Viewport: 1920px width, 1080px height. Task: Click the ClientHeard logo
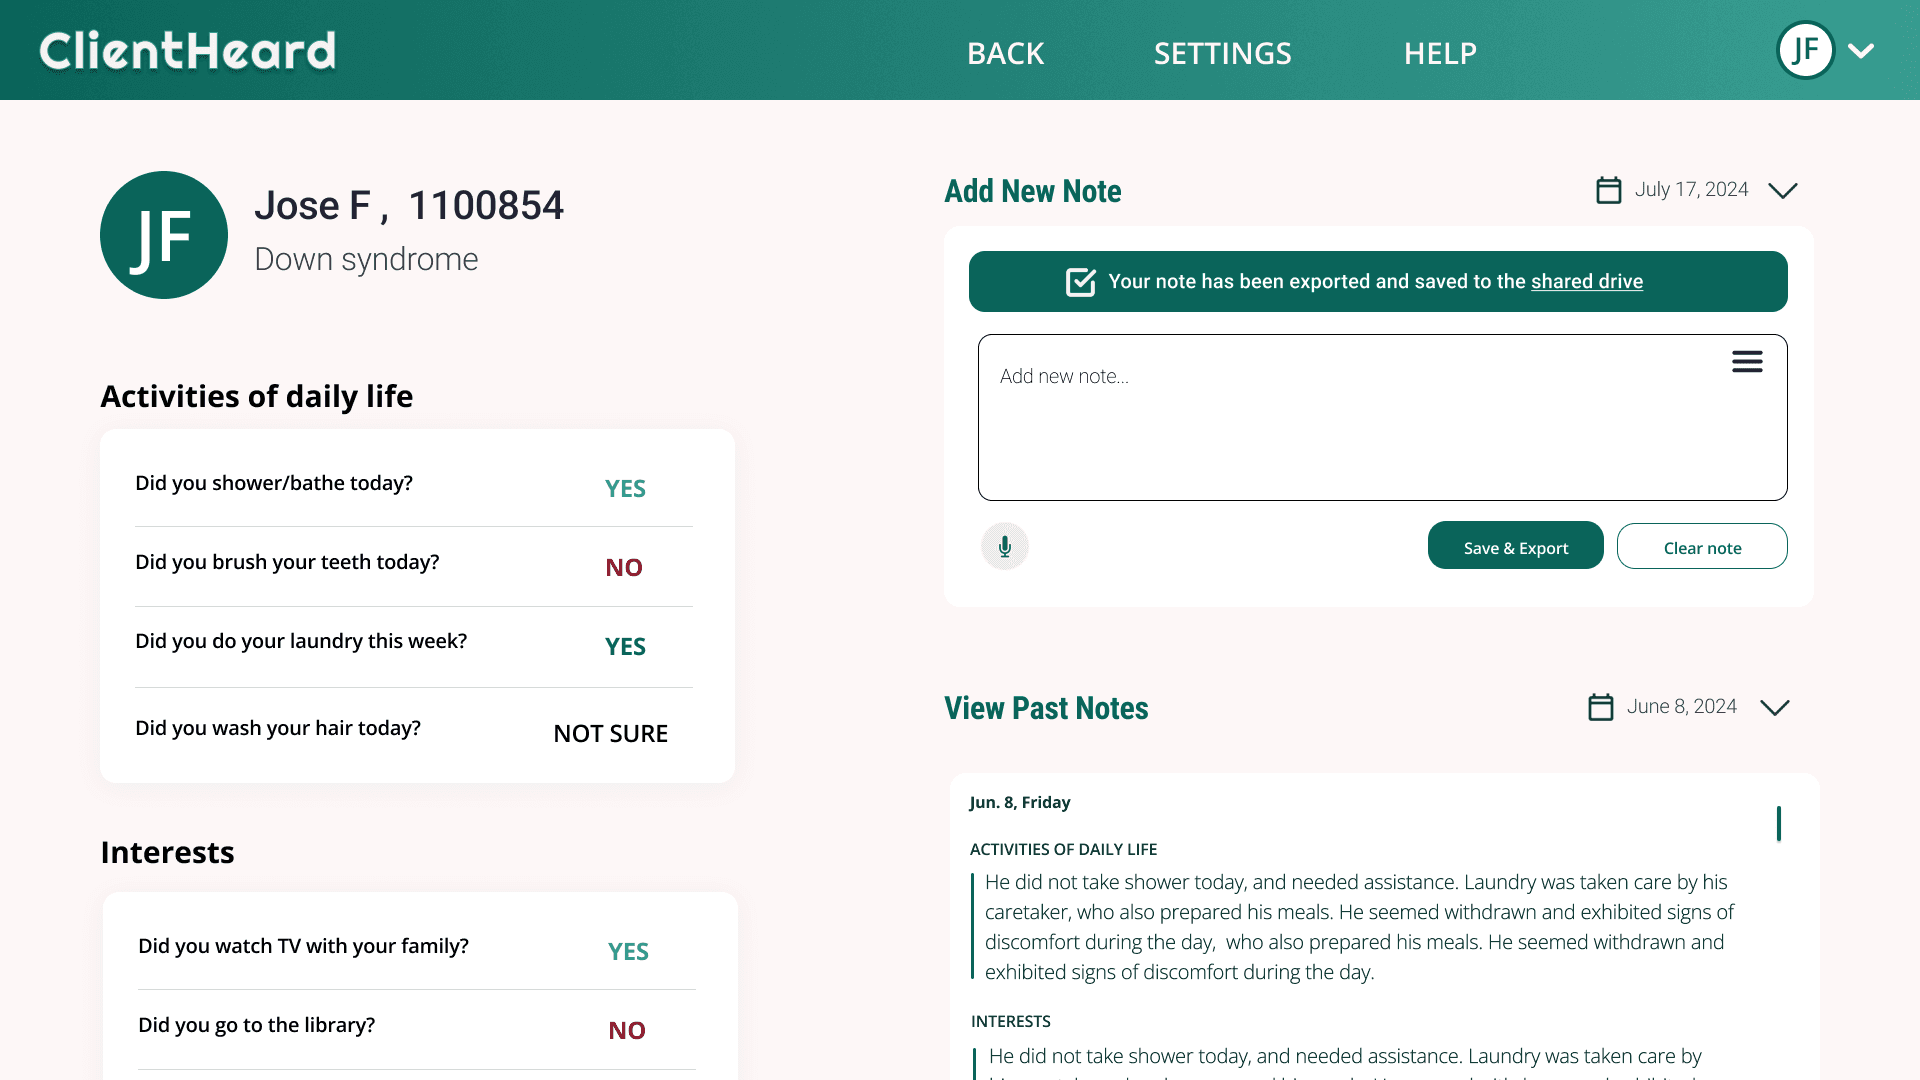[x=187, y=51]
